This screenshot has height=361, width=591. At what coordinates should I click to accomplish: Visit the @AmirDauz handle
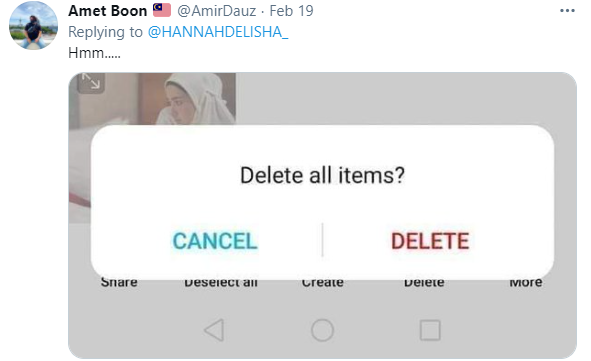[x=216, y=11]
